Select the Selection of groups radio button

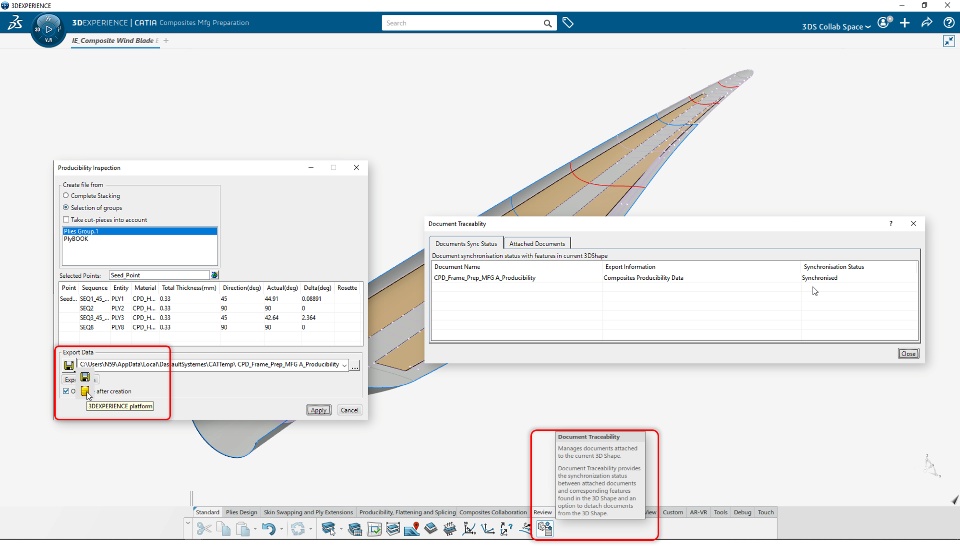tap(66, 208)
